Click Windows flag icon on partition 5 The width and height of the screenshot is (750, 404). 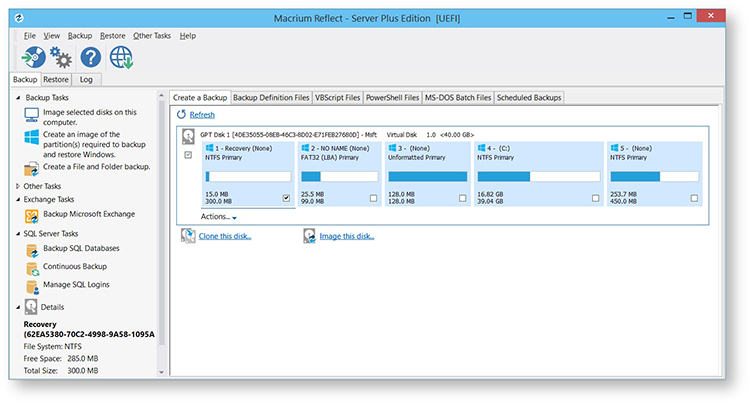click(x=614, y=148)
